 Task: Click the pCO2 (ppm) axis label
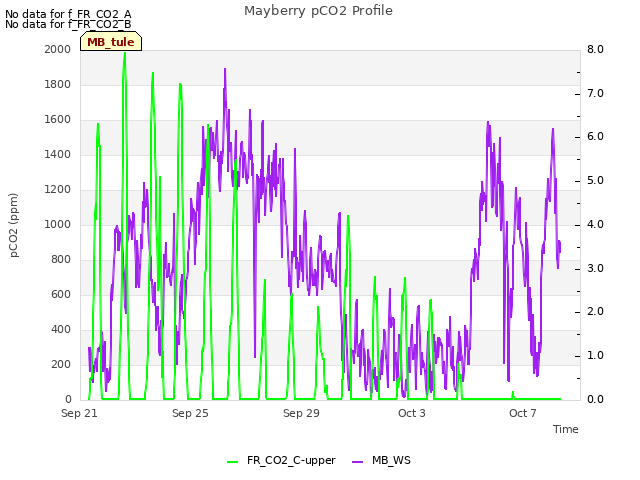[13, 225]
